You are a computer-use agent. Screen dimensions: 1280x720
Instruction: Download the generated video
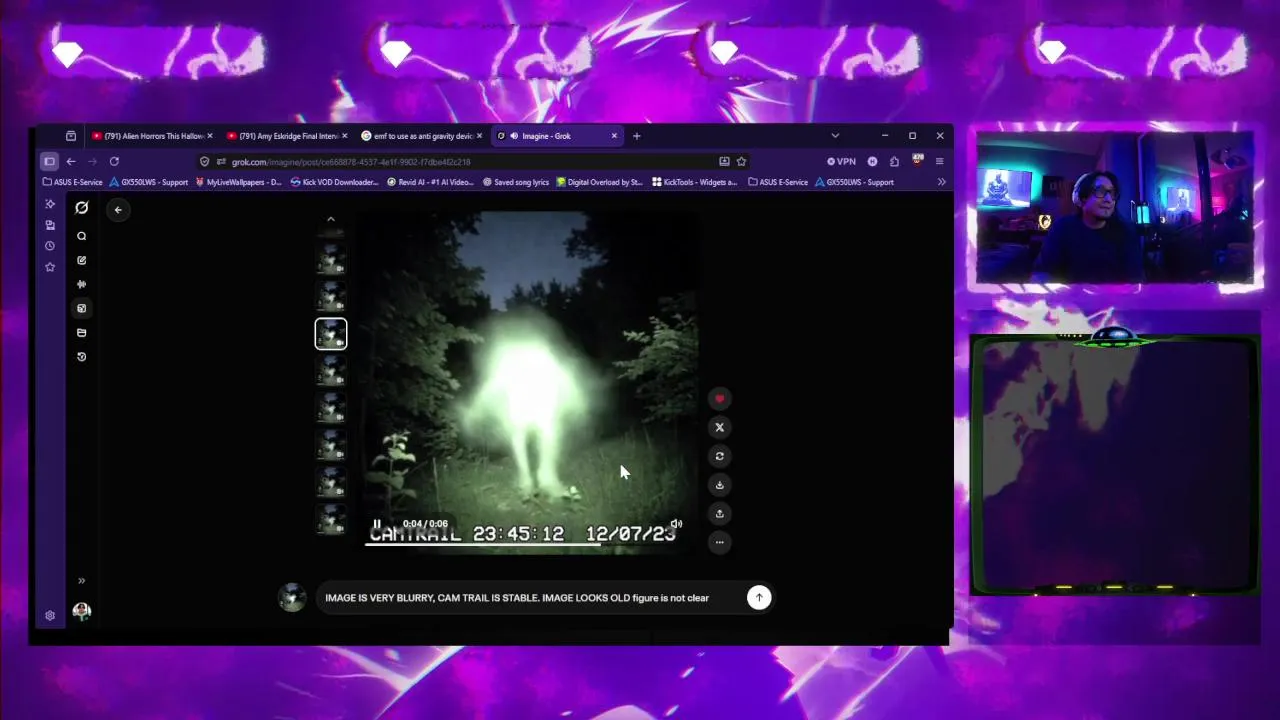(x=719, y=485)
